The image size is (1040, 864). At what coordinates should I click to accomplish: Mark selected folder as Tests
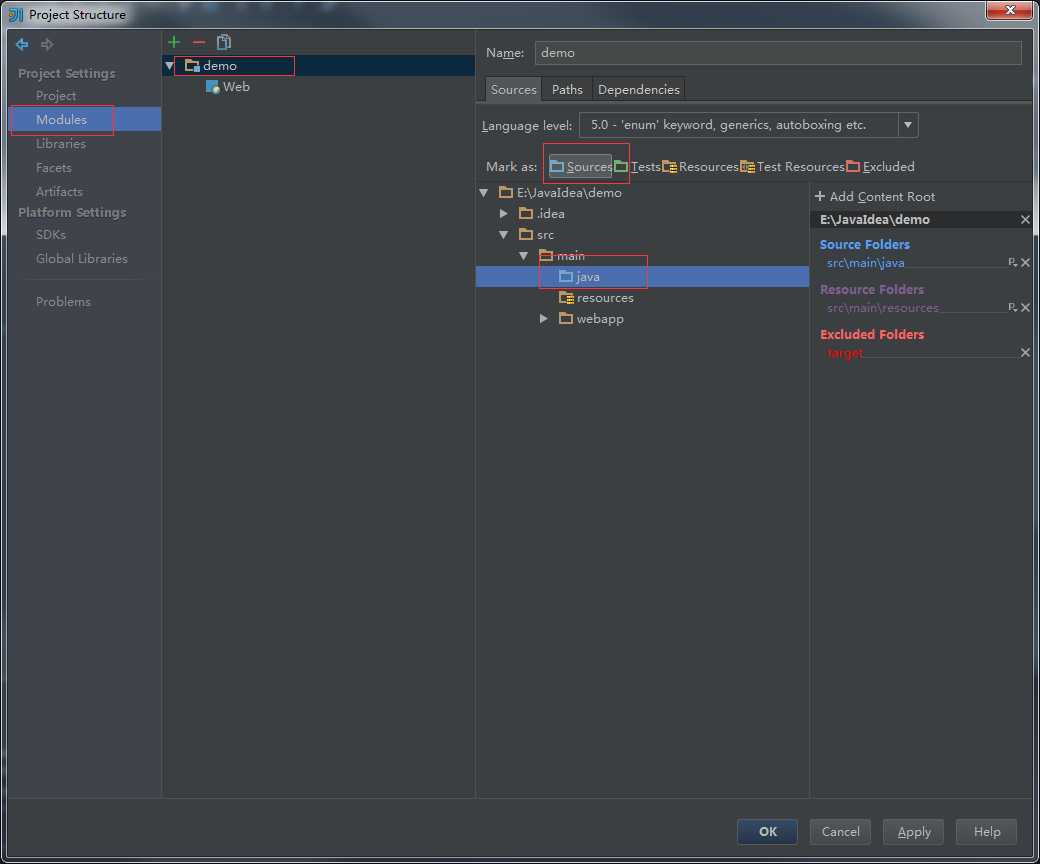point(637,166)
